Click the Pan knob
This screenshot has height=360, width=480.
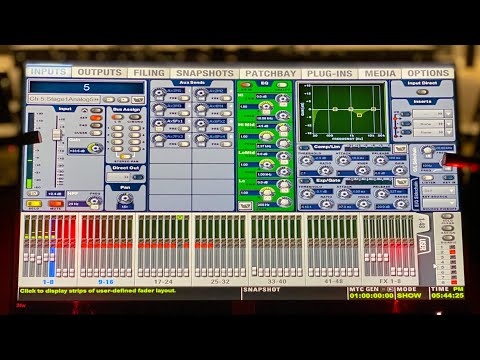click(x=125, y=199)
